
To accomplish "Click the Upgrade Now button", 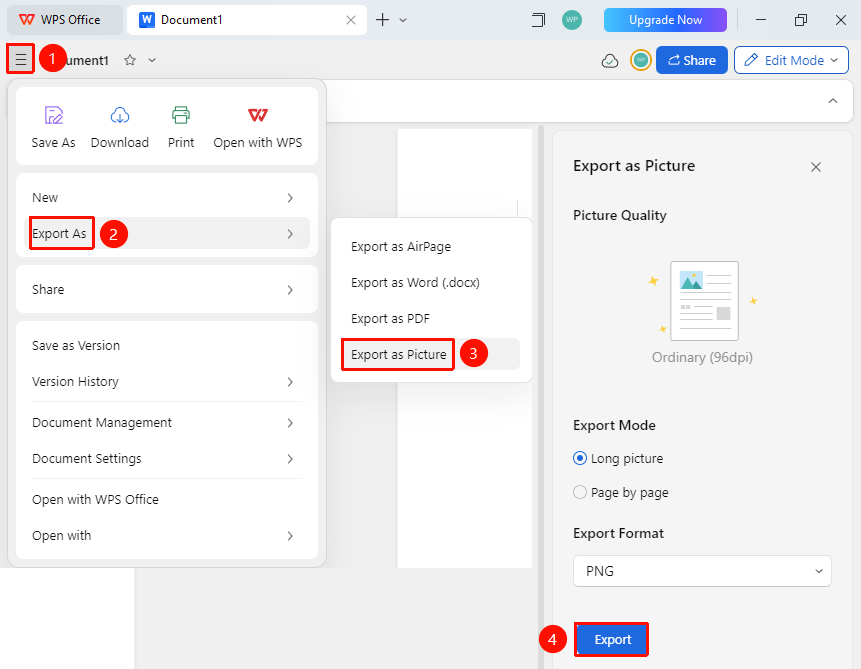I will pos(665,20).
